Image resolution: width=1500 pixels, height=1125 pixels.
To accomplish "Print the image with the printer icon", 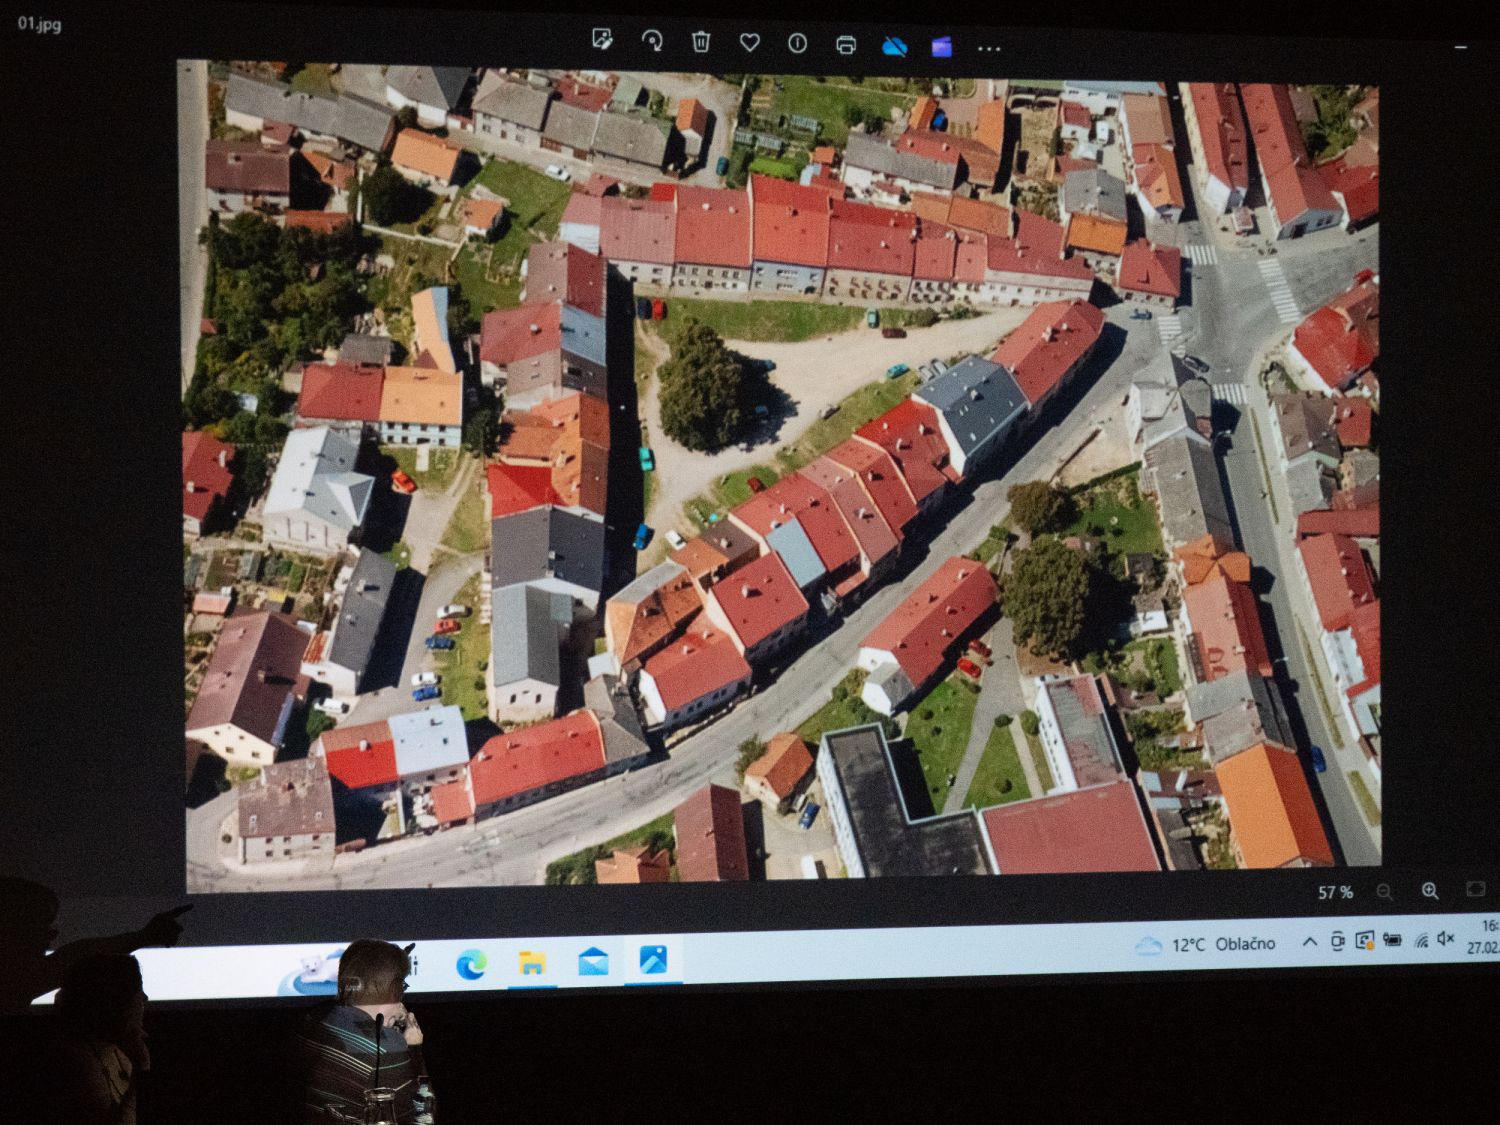I will click(x=846, y=45).
